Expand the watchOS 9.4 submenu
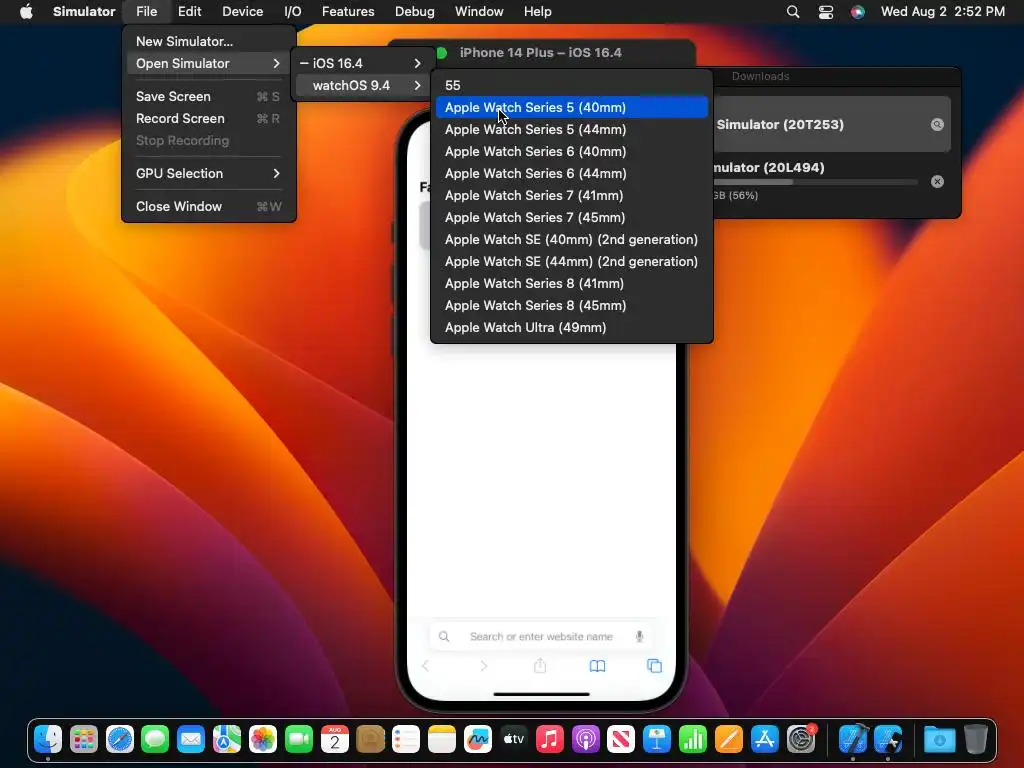This screenshot has height=768, width=1024. 360,86
